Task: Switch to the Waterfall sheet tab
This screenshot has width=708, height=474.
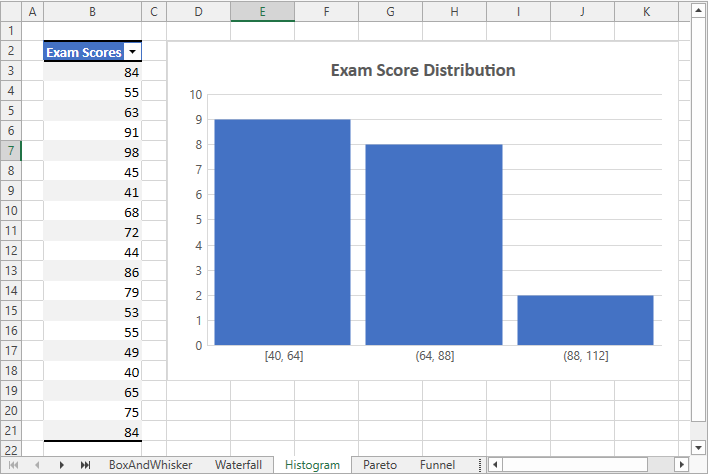Action: (x=238, y=465)
